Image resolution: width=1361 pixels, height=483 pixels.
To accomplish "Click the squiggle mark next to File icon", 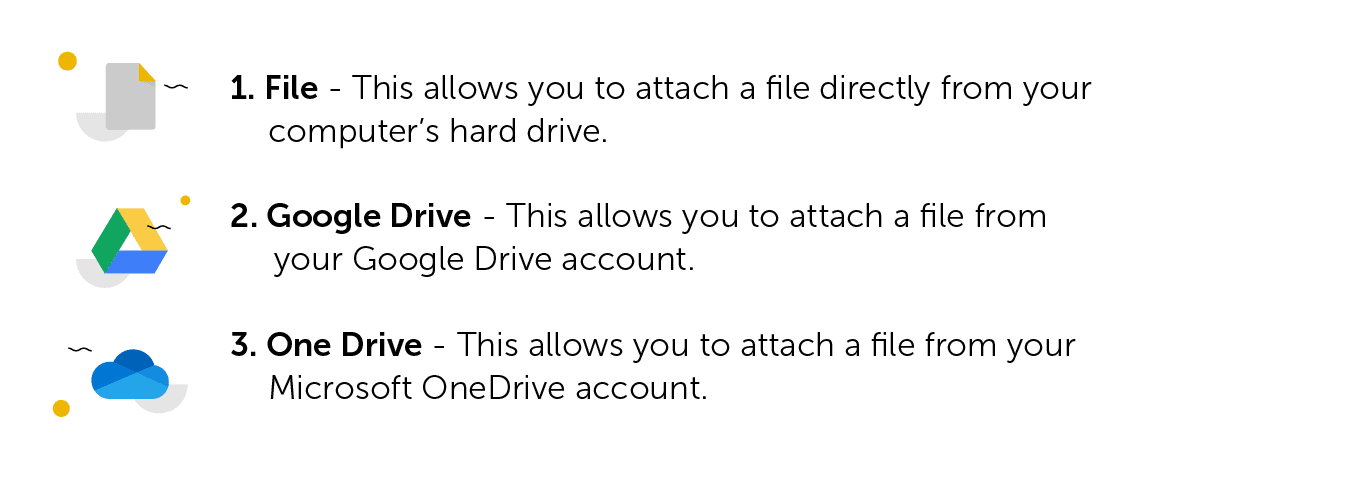I will click(176, 88).
